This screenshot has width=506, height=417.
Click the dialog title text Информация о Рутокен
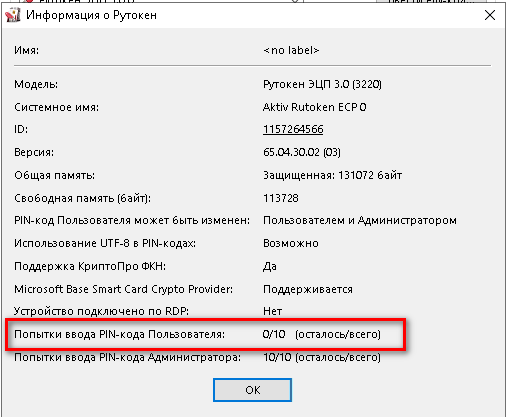(91, 15)
